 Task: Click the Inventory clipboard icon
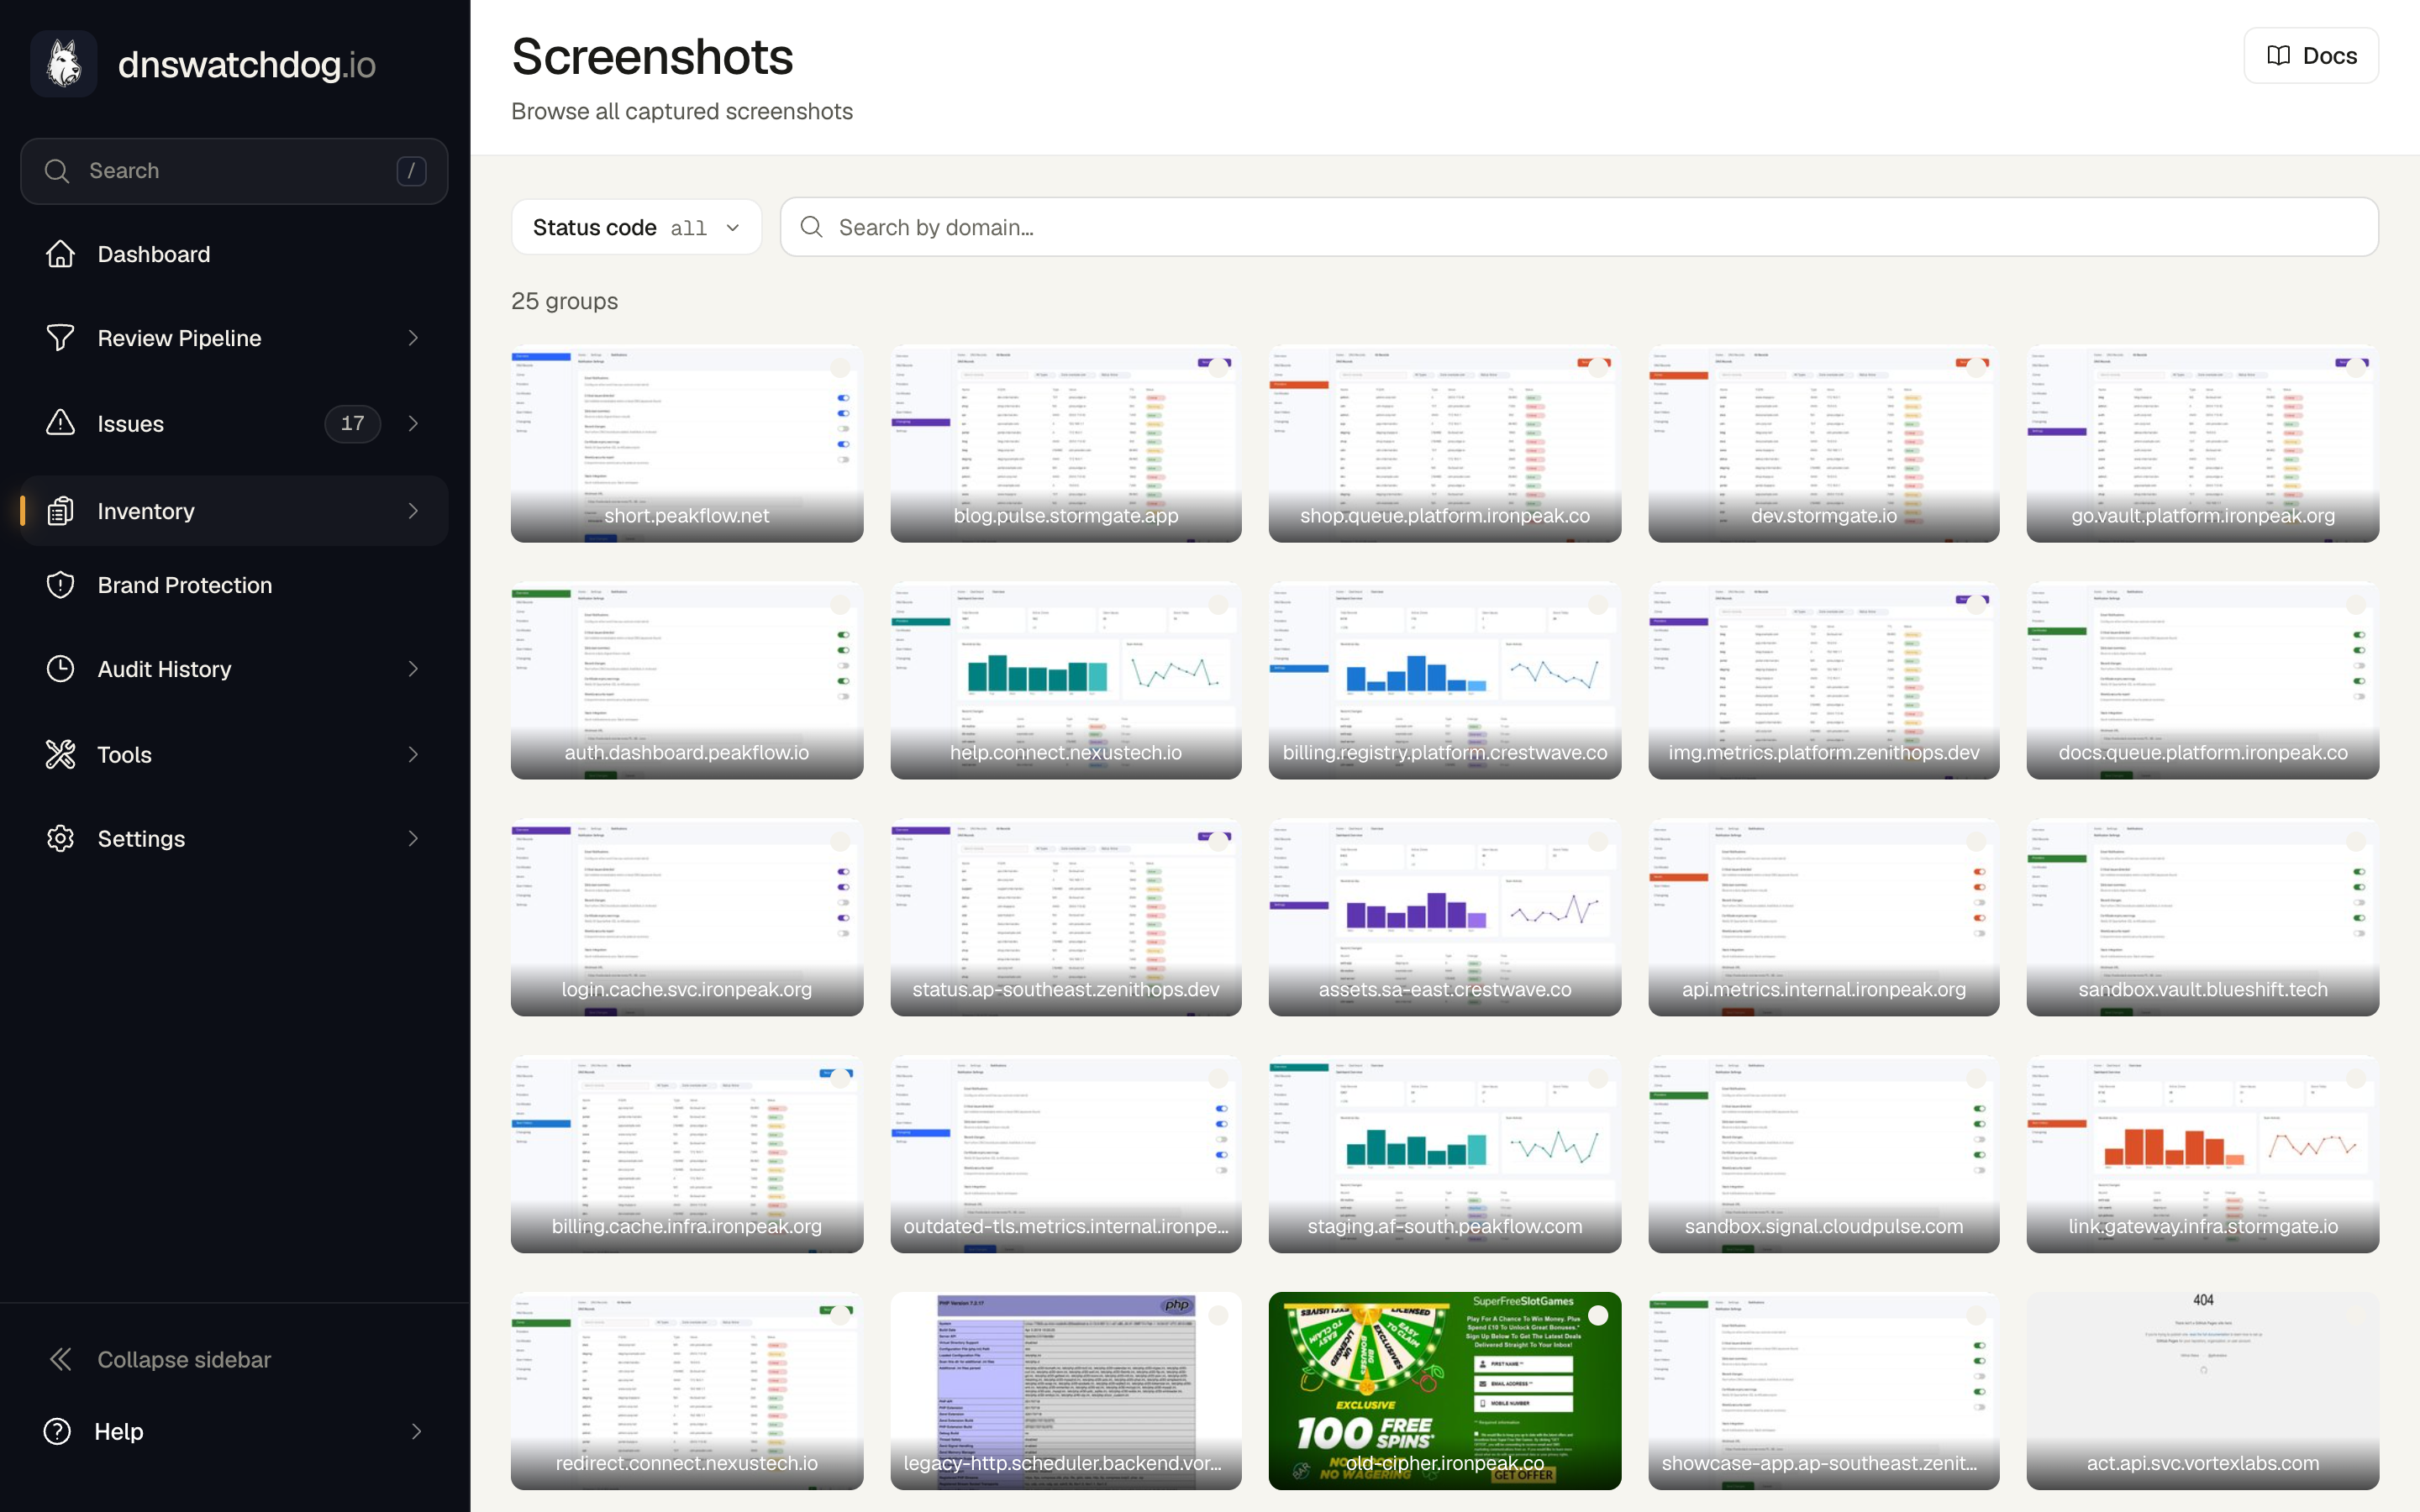coord(60,511)
